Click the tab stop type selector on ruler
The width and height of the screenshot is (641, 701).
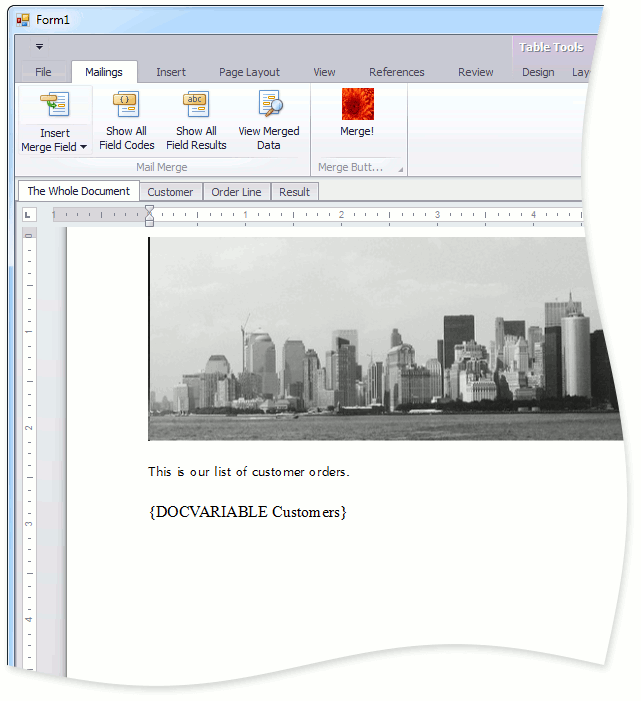[29, 215]
